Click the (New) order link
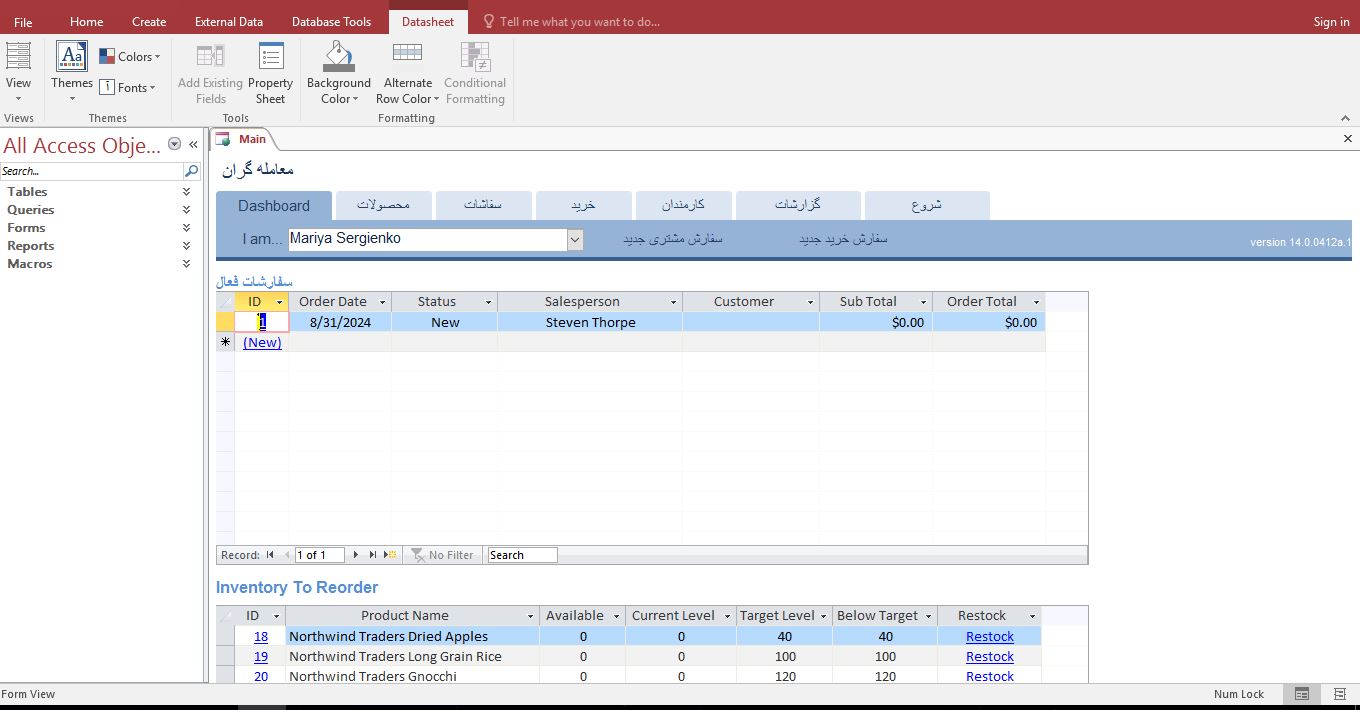Viewport: 1360px width, 710px height. (x=262, y=342)
